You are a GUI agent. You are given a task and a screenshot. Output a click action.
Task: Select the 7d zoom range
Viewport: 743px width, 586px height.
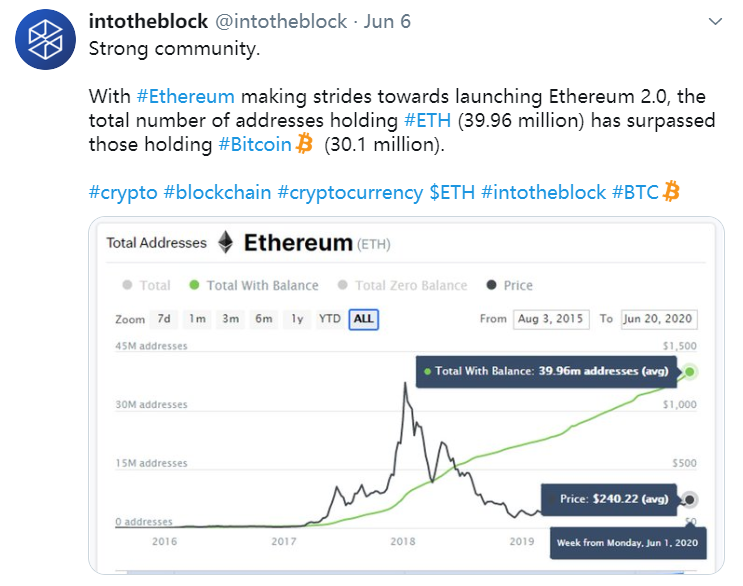[x=163, y=319]
